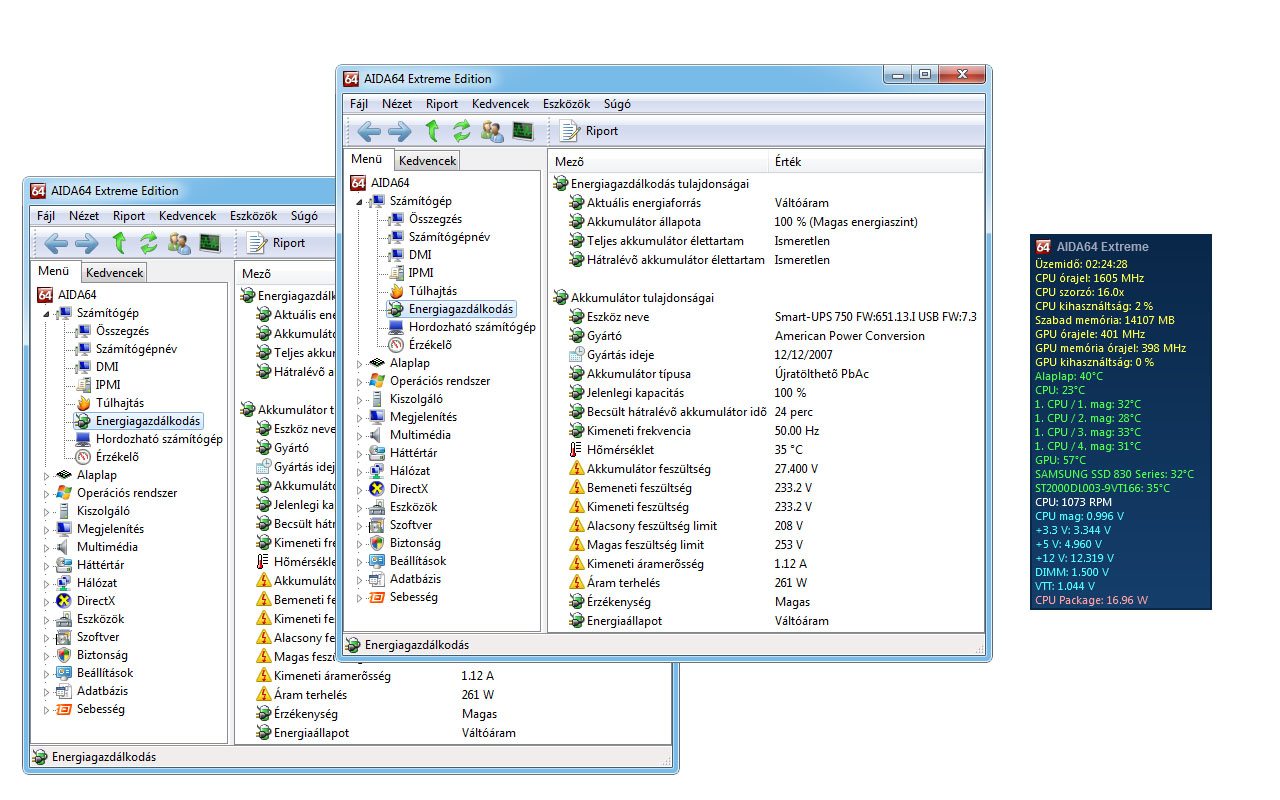
Task: Click the Riport button in the front window
Action: [x=590, y=131]
